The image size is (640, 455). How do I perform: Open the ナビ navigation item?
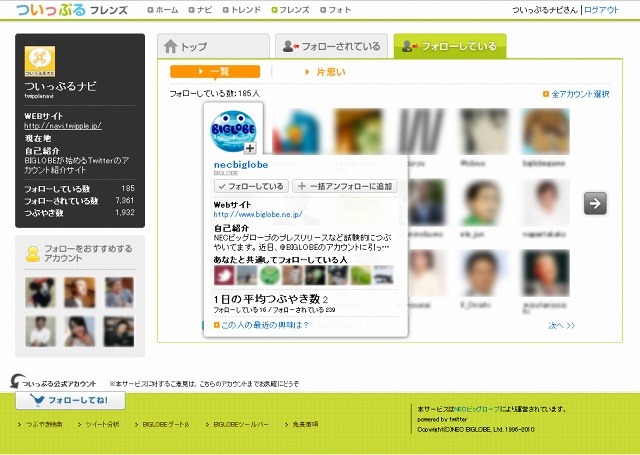tap(200, 10)
